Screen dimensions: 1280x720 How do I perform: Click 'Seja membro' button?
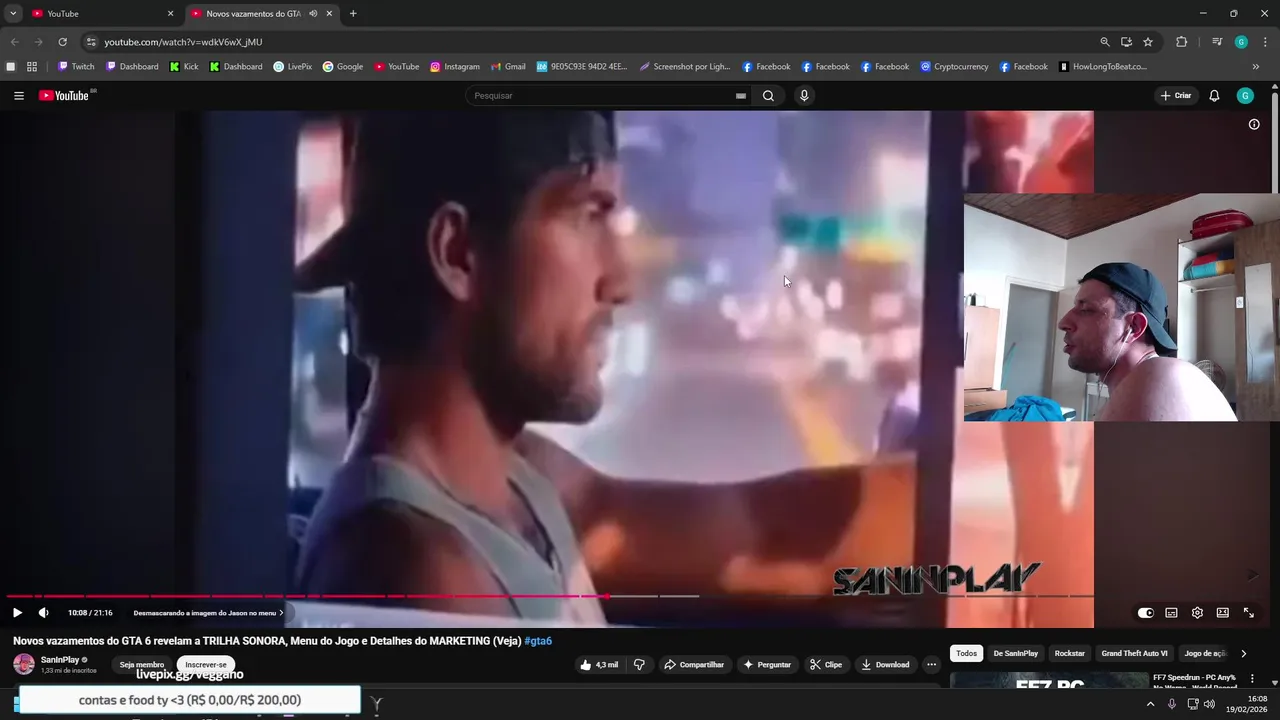click(142, 665)
